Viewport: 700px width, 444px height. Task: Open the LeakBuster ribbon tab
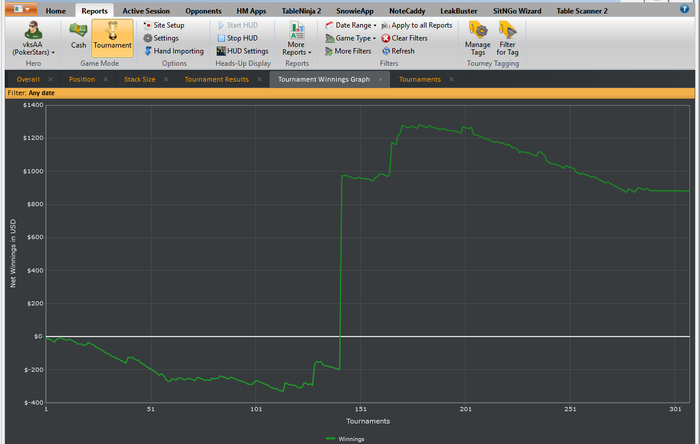(x=458, y=11)
